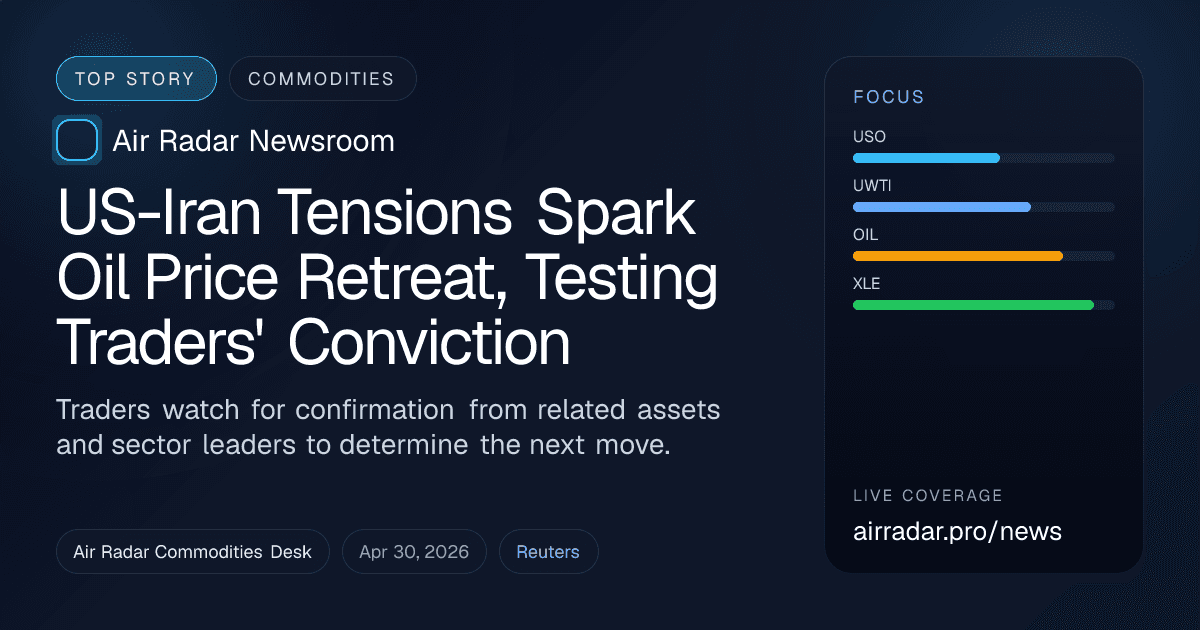Click the article subtitle about traders
The height and width of the screenshot is (630, 1200).
coord(388,427)
